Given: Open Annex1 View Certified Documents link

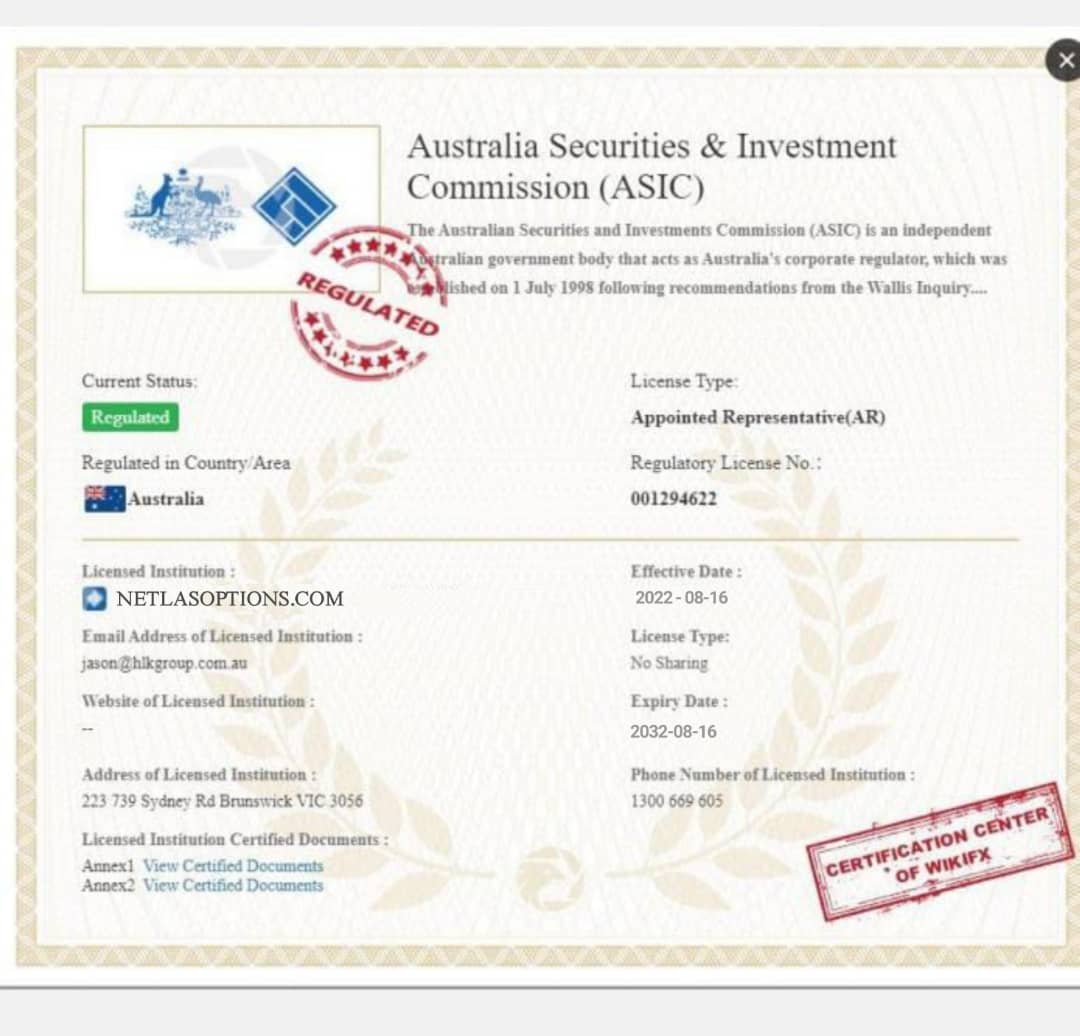Looking at the screenshot, I should [x=233, y=866].
